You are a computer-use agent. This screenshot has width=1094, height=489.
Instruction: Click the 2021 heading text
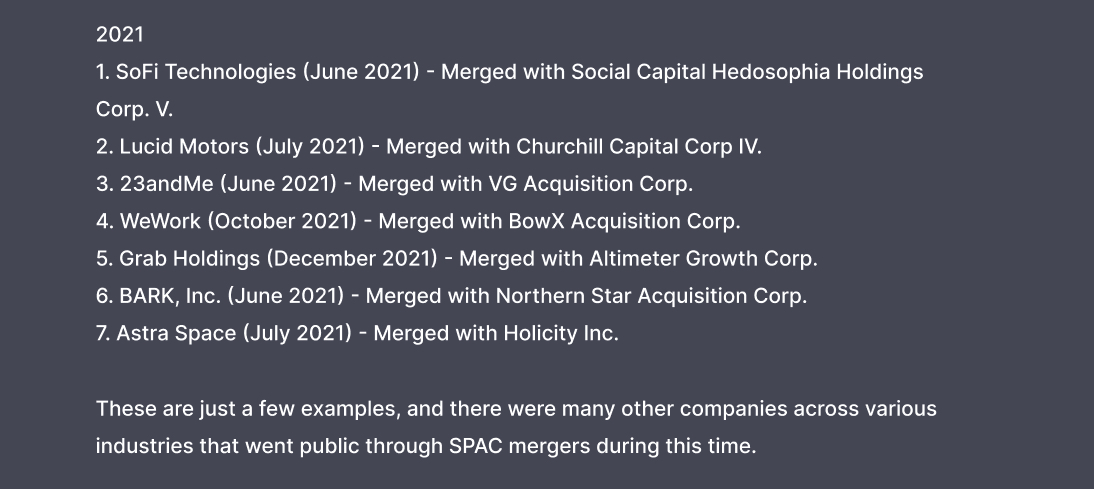click(x=120, y=35)
